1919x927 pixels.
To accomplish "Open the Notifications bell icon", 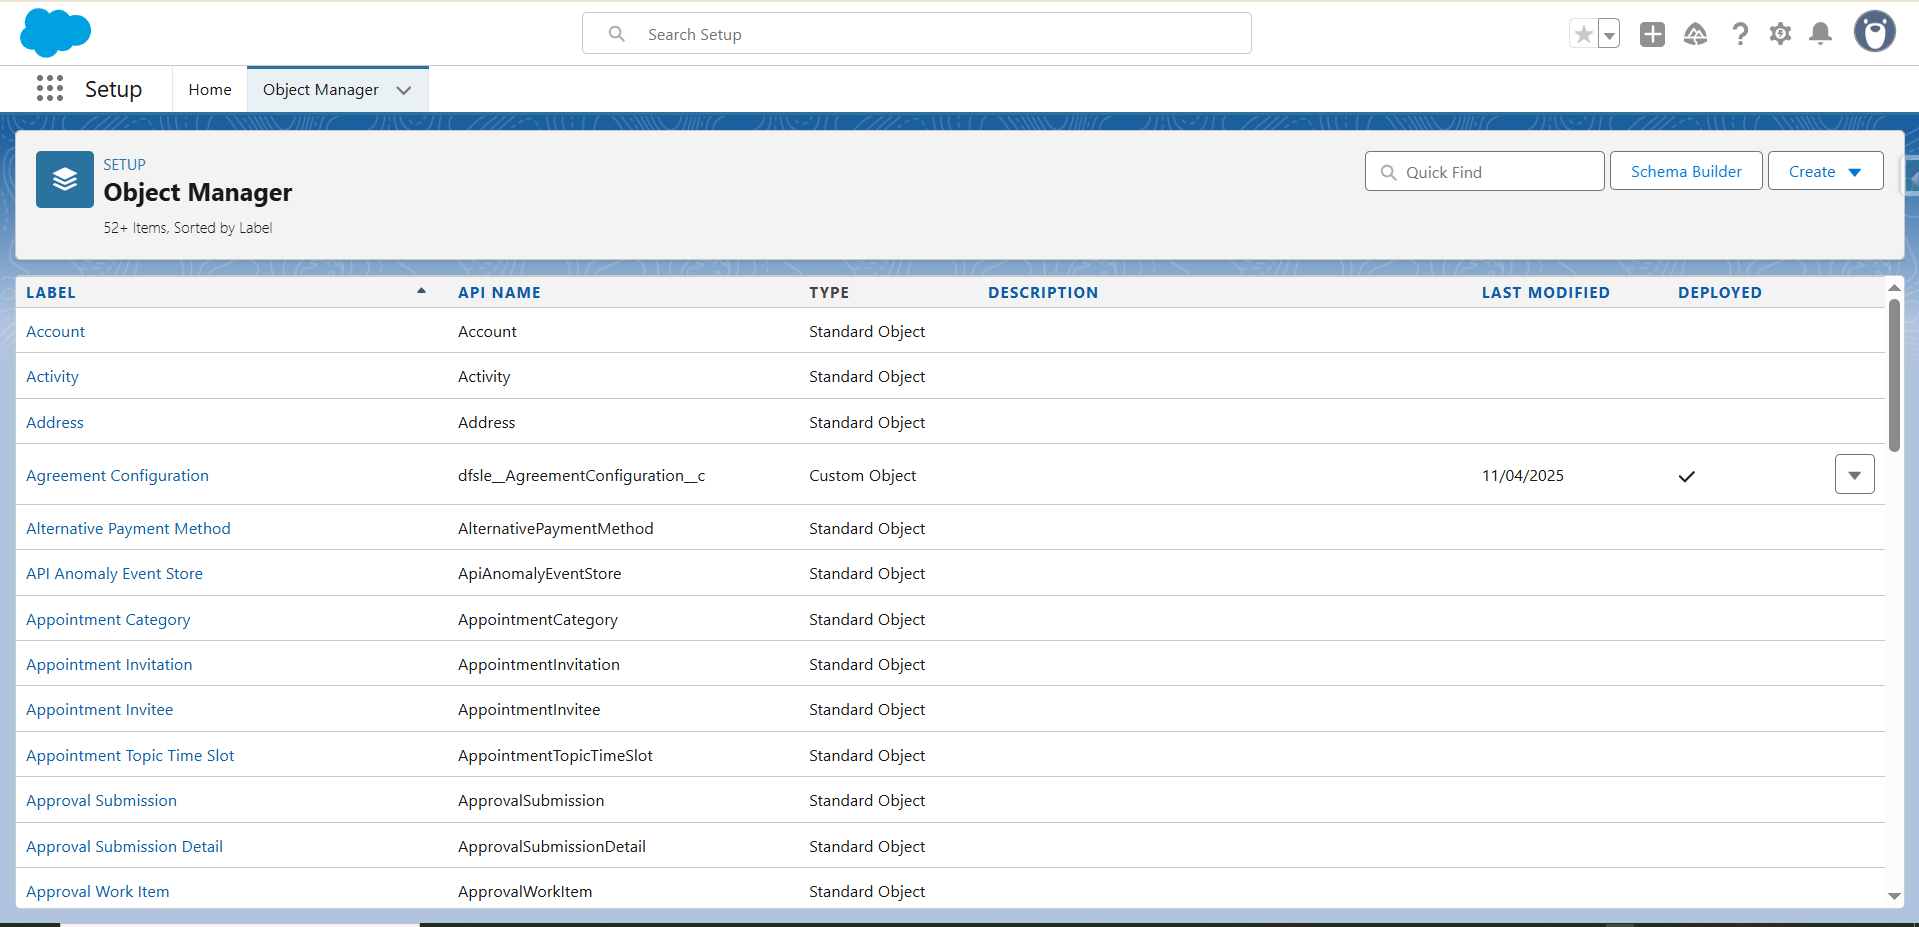I will pyautogui.click(x=1821, y=35).
